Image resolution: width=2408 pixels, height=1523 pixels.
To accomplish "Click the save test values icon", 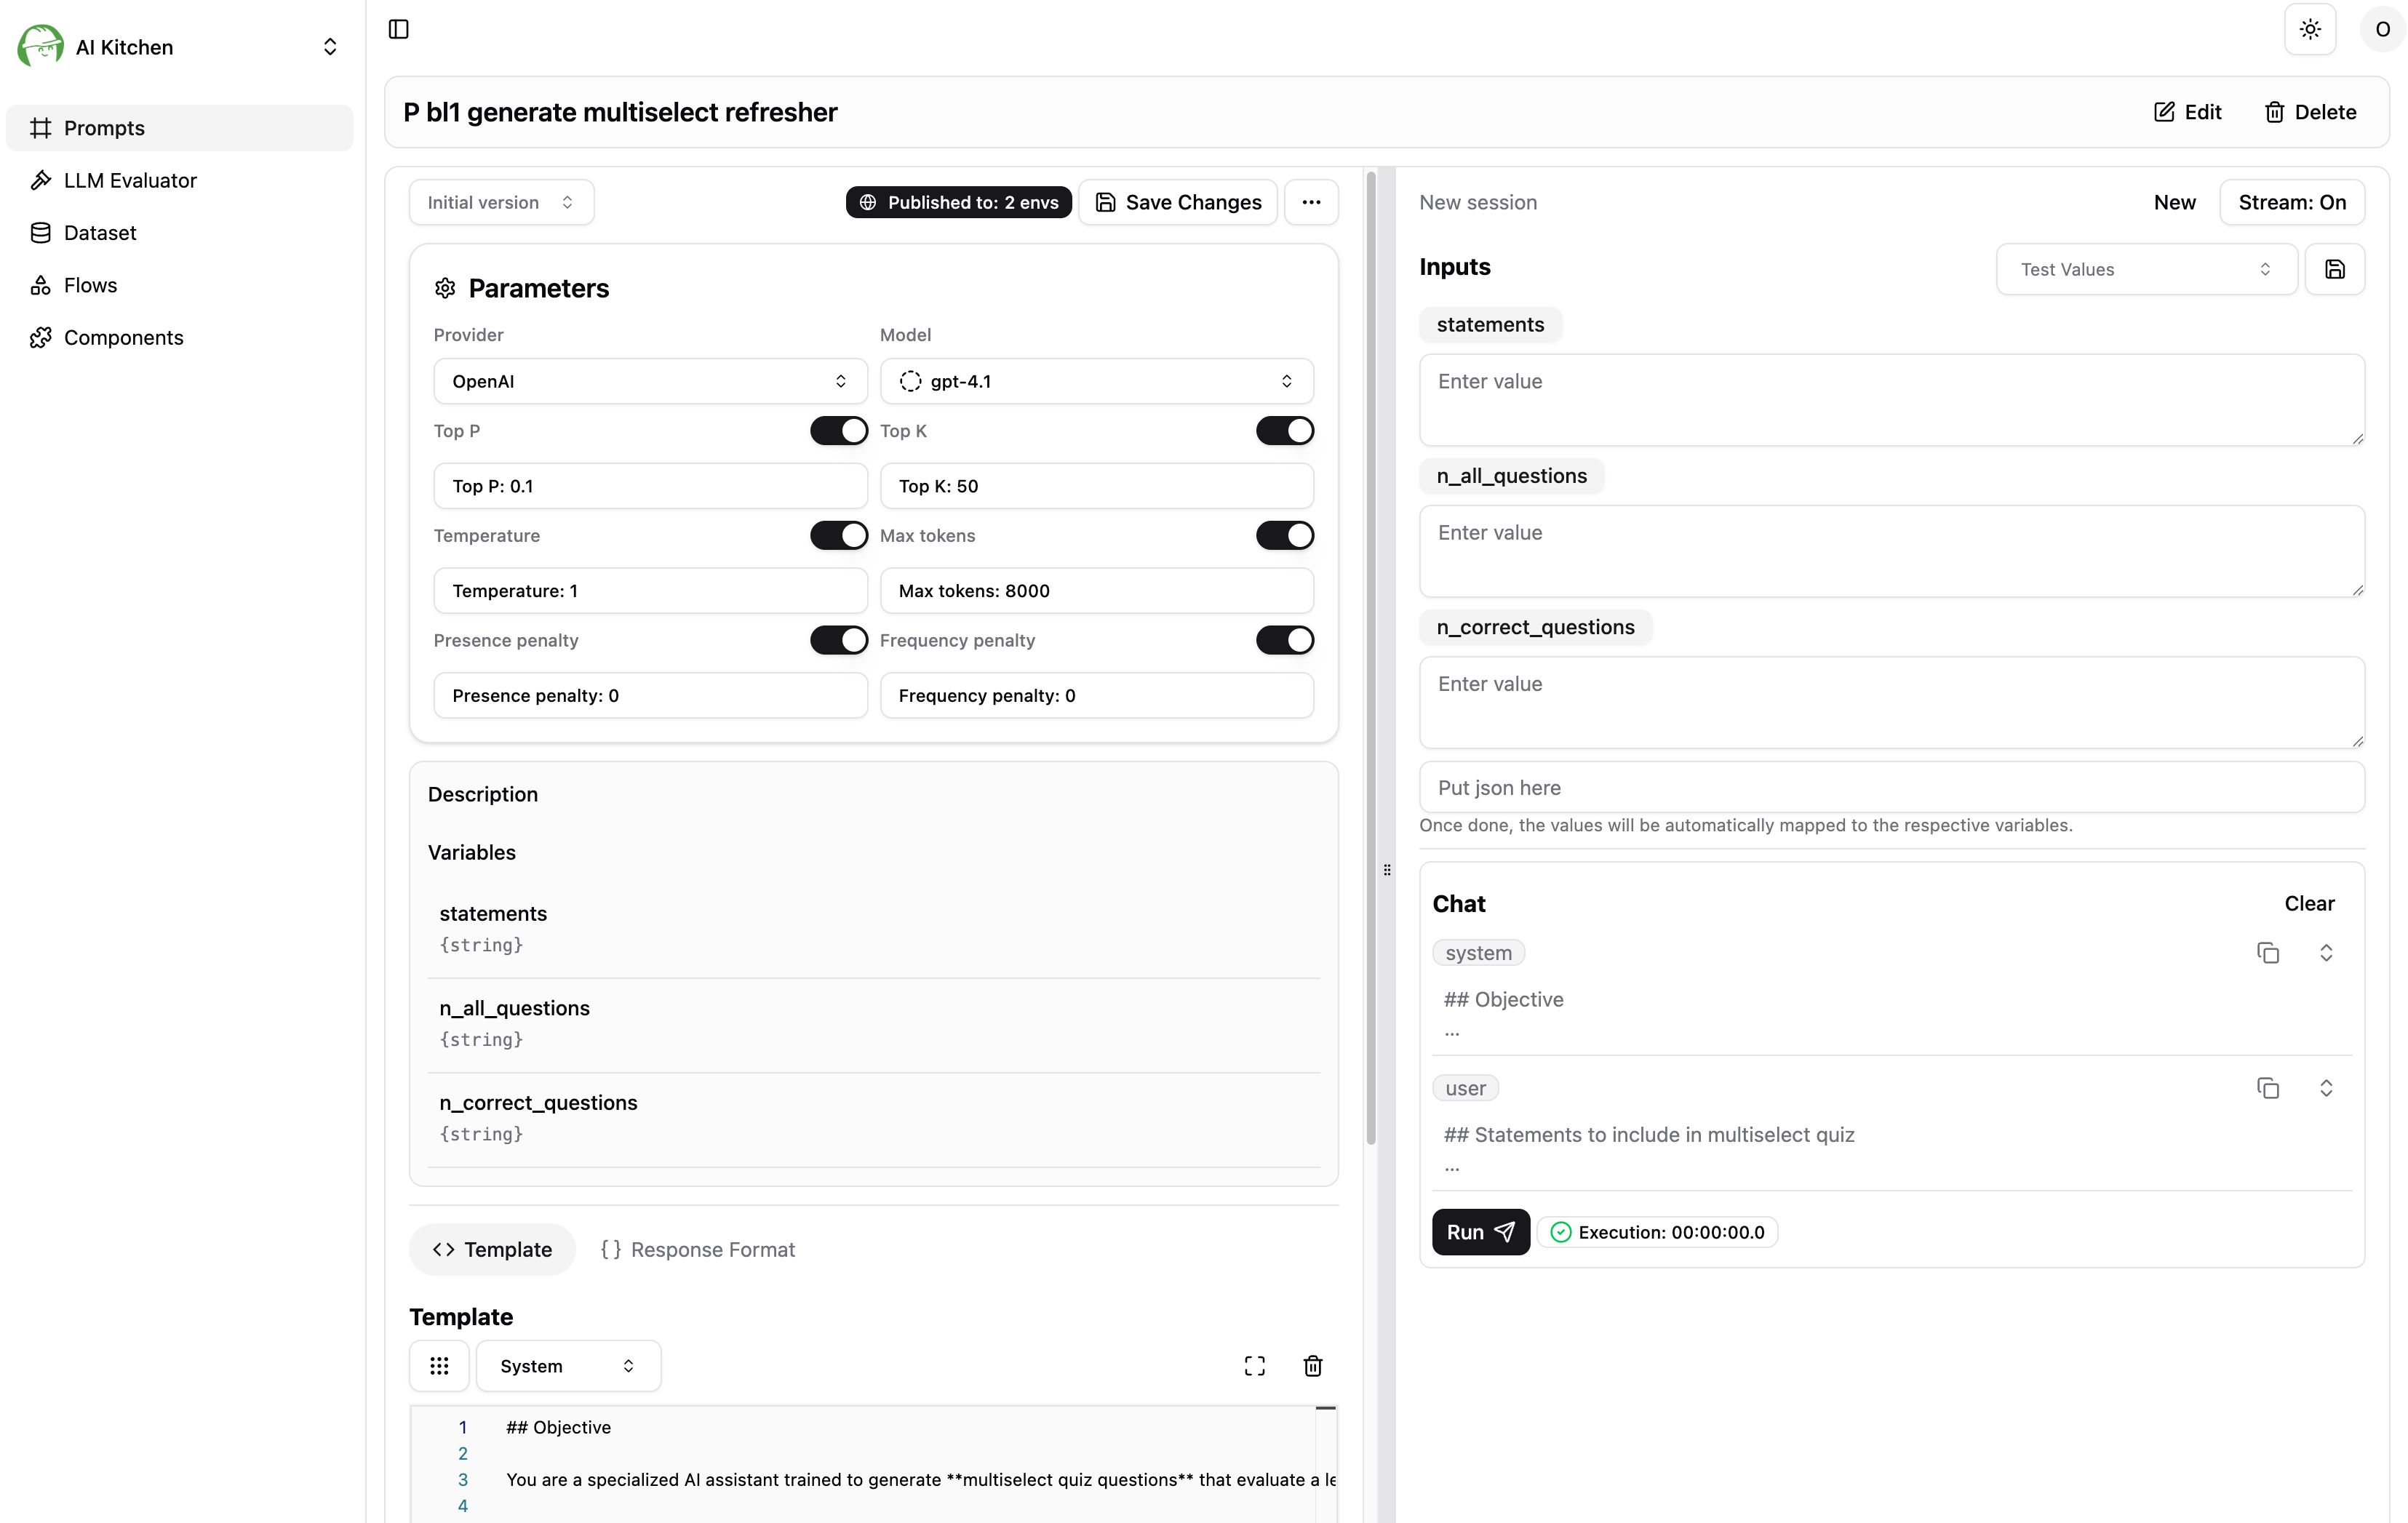I will (2334, 269).
